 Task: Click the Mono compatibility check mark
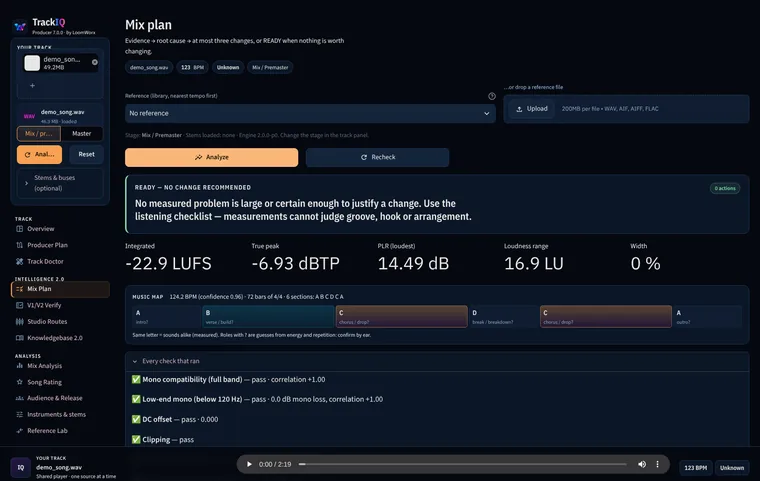tap(136, 379)
